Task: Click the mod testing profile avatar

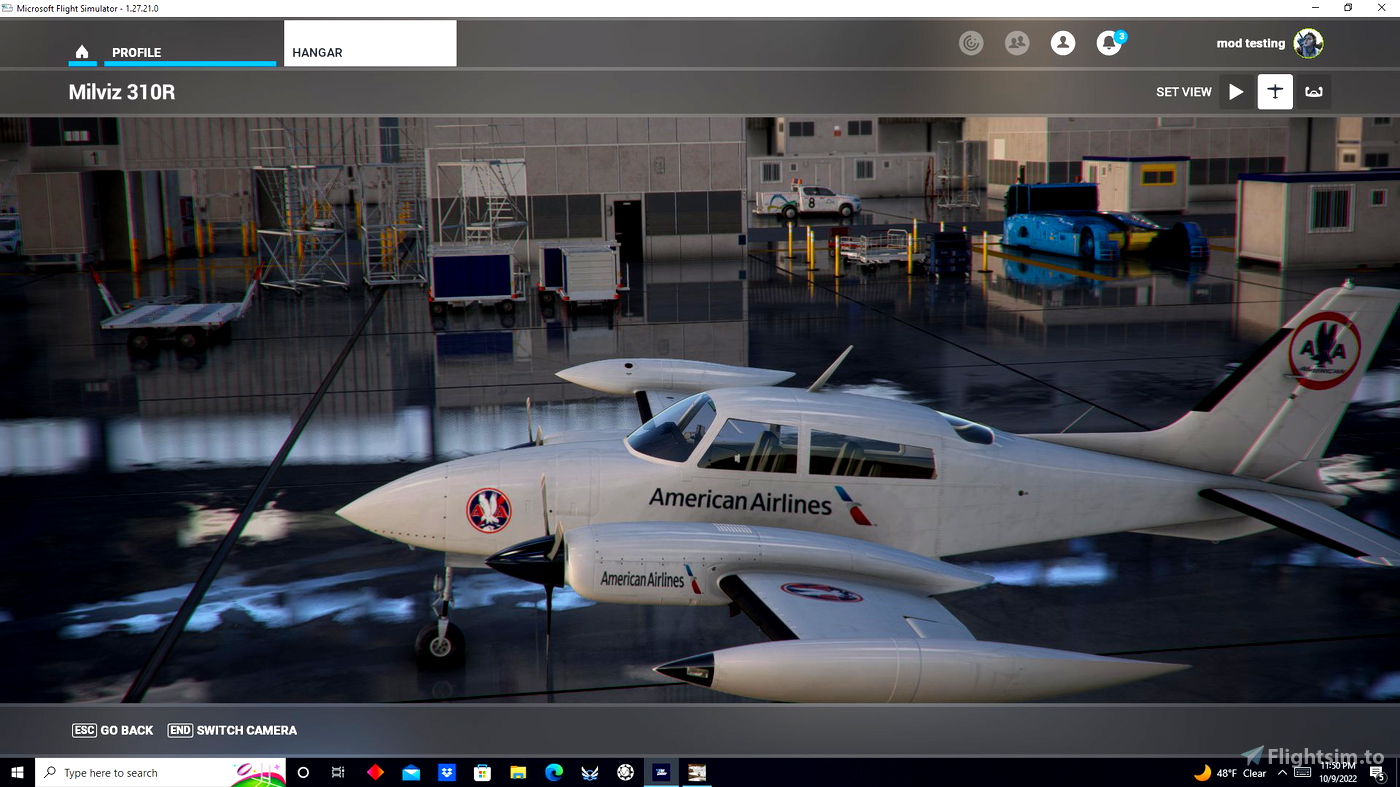Action: [1308, 43]
